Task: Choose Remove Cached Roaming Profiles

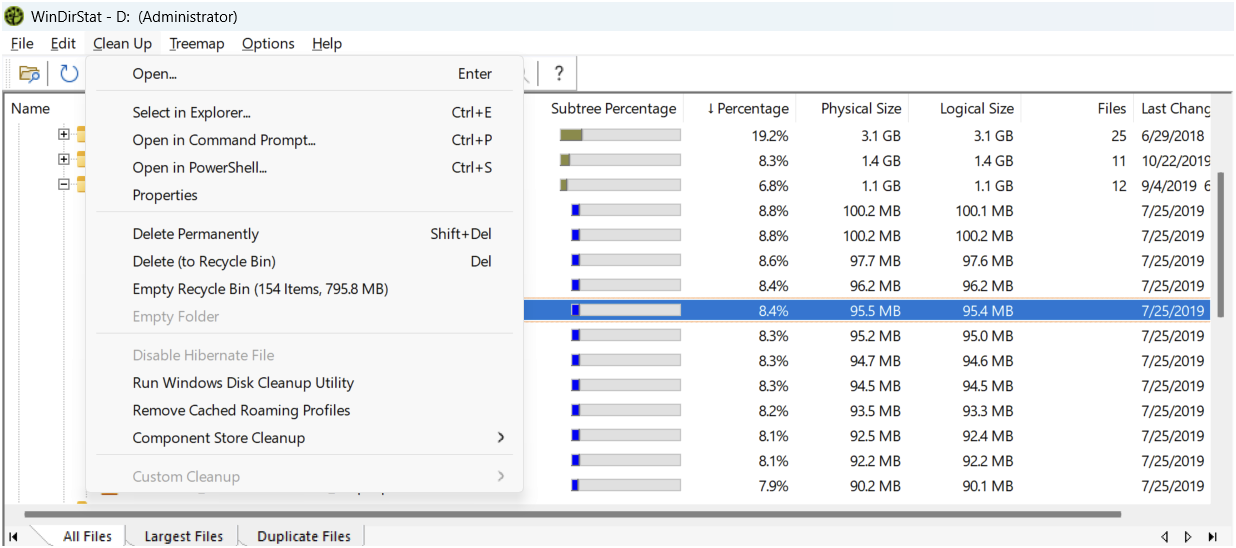Action: coord(304,410)
